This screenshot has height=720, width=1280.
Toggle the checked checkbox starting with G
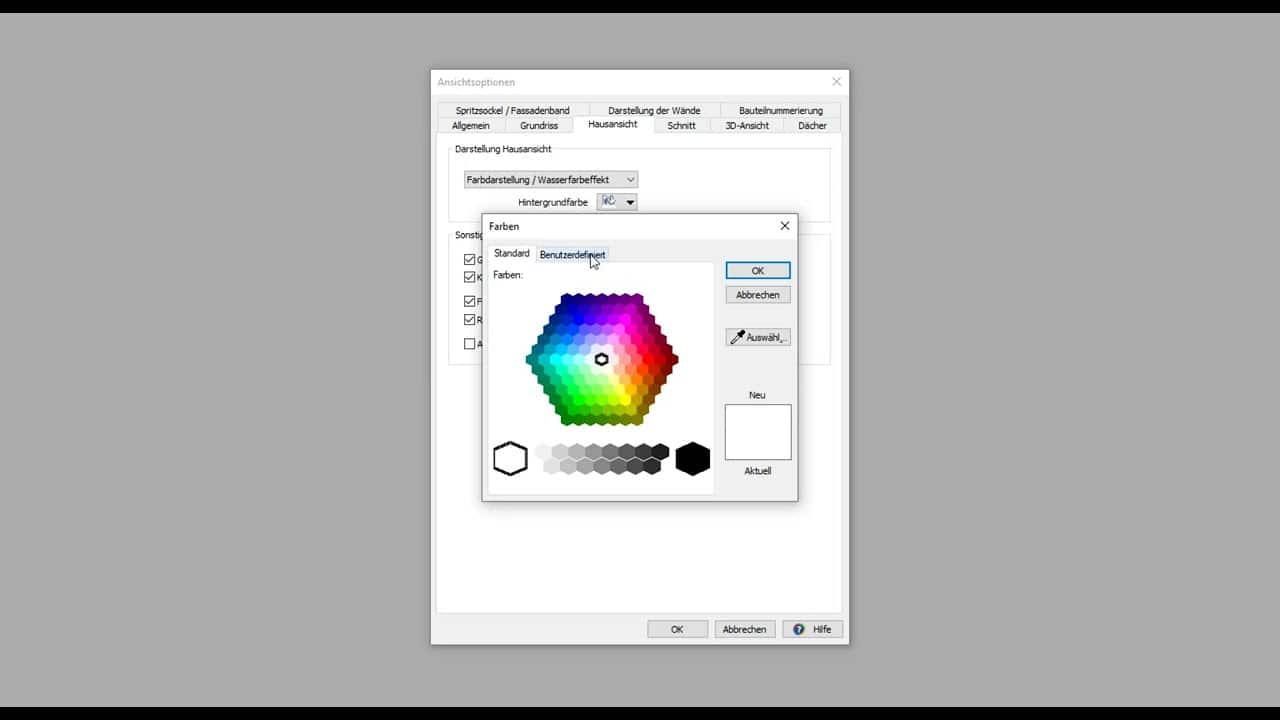click(470, 260)
